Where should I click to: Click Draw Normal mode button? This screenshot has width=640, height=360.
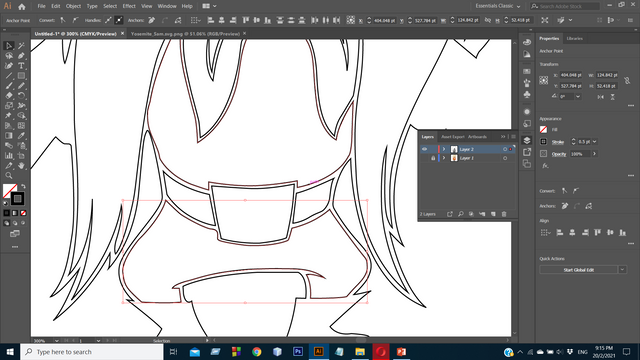pyautogui.click(x=7, y=223)
